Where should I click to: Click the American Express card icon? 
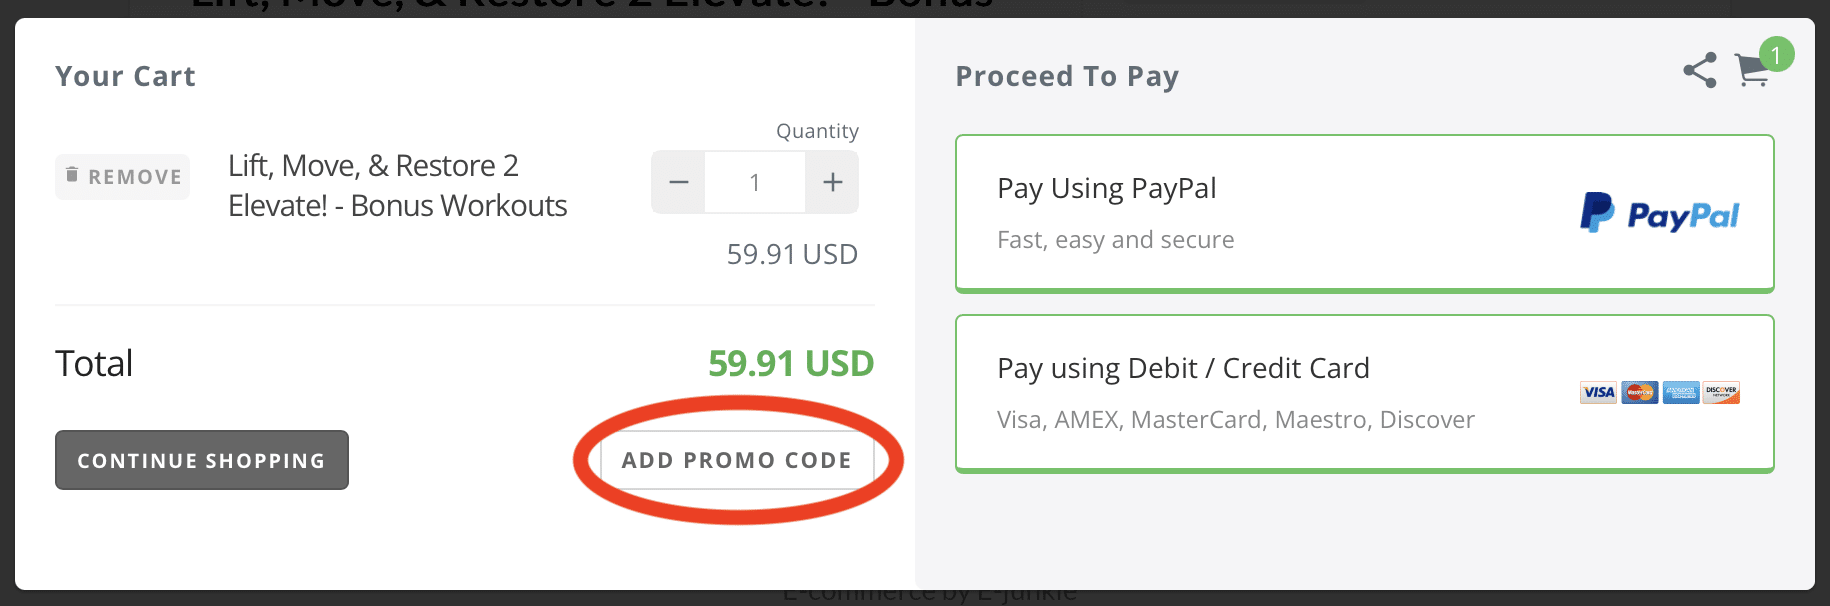pyautogui.click(x=1681, y=392)
